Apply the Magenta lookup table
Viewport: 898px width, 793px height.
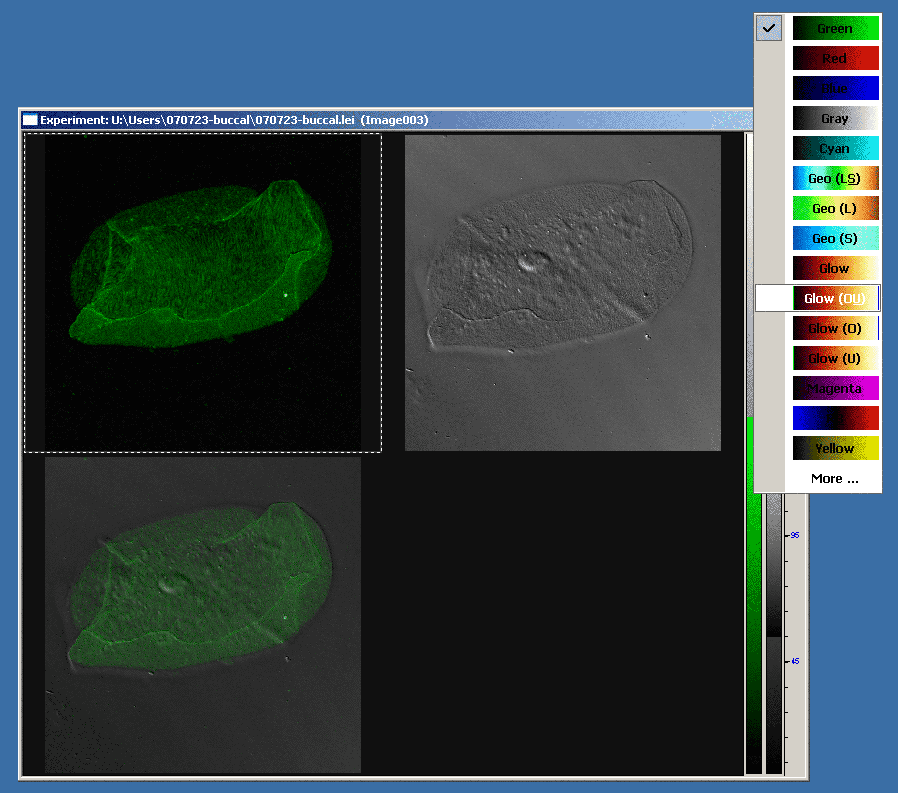[835, 388]
